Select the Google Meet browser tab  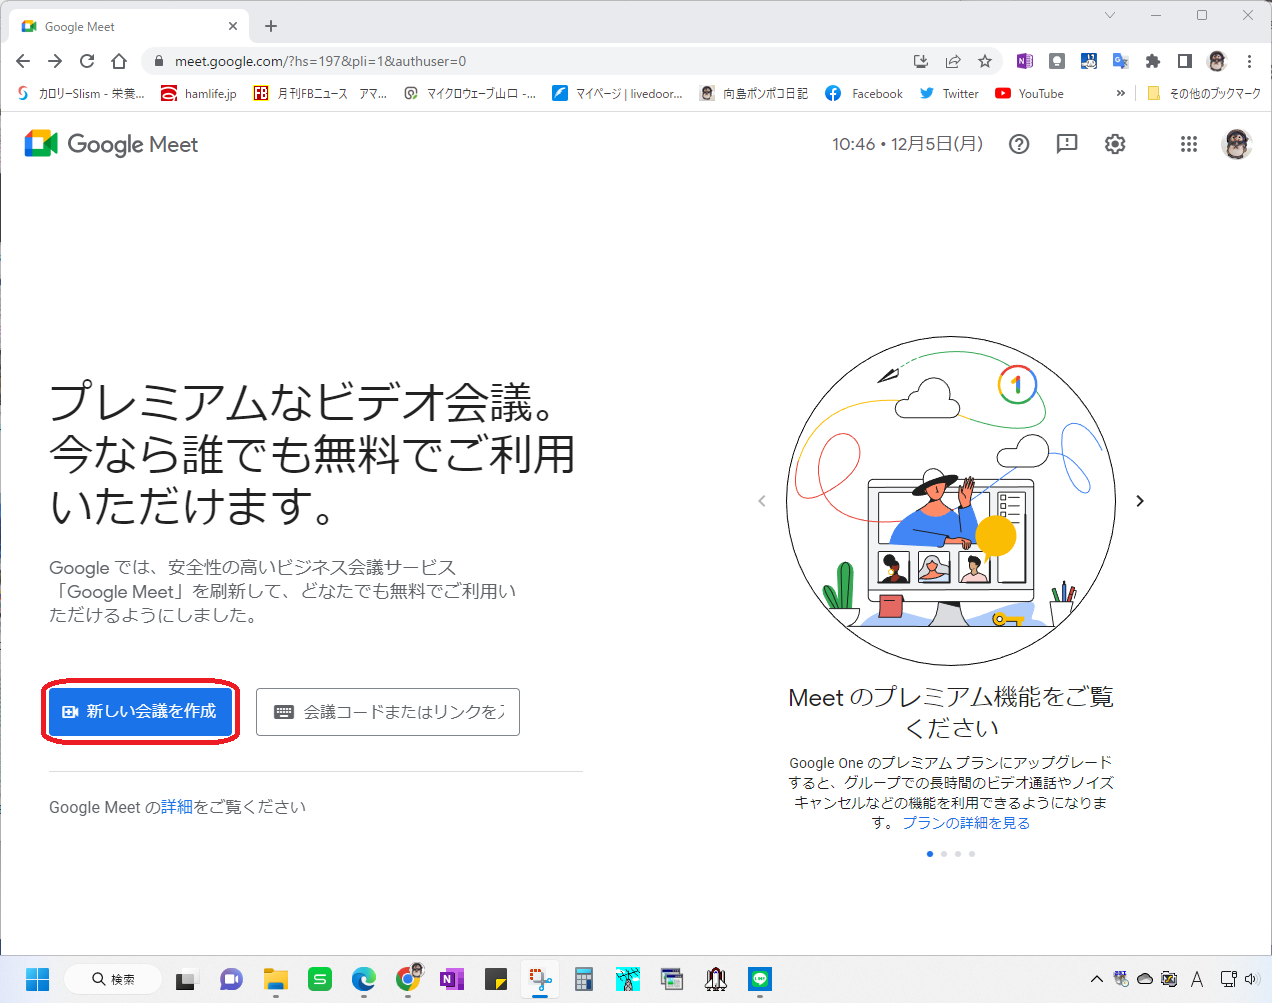127,26
